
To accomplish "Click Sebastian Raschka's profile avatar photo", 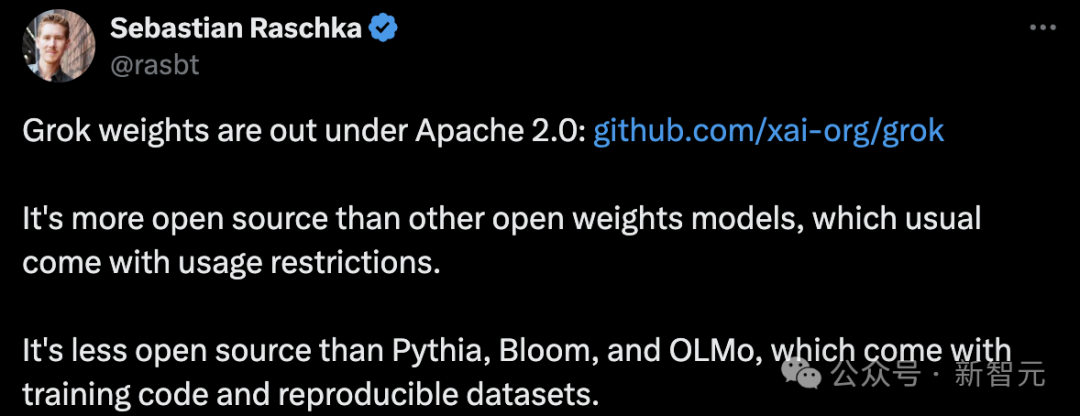I will 58,48.
